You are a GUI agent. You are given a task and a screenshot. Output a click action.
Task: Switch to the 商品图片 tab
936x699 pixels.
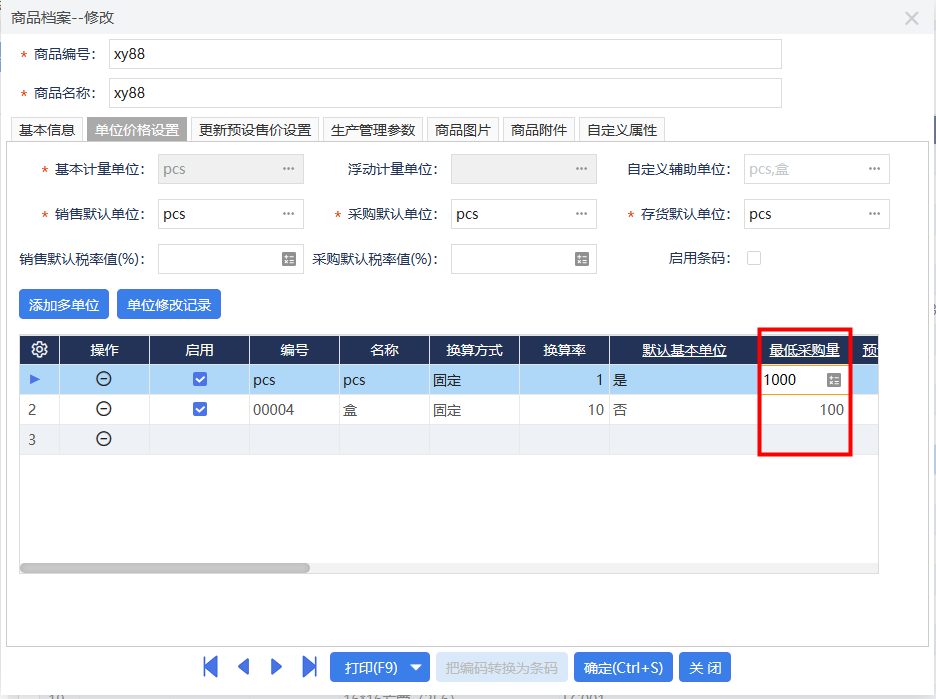[x=466, y=129]
